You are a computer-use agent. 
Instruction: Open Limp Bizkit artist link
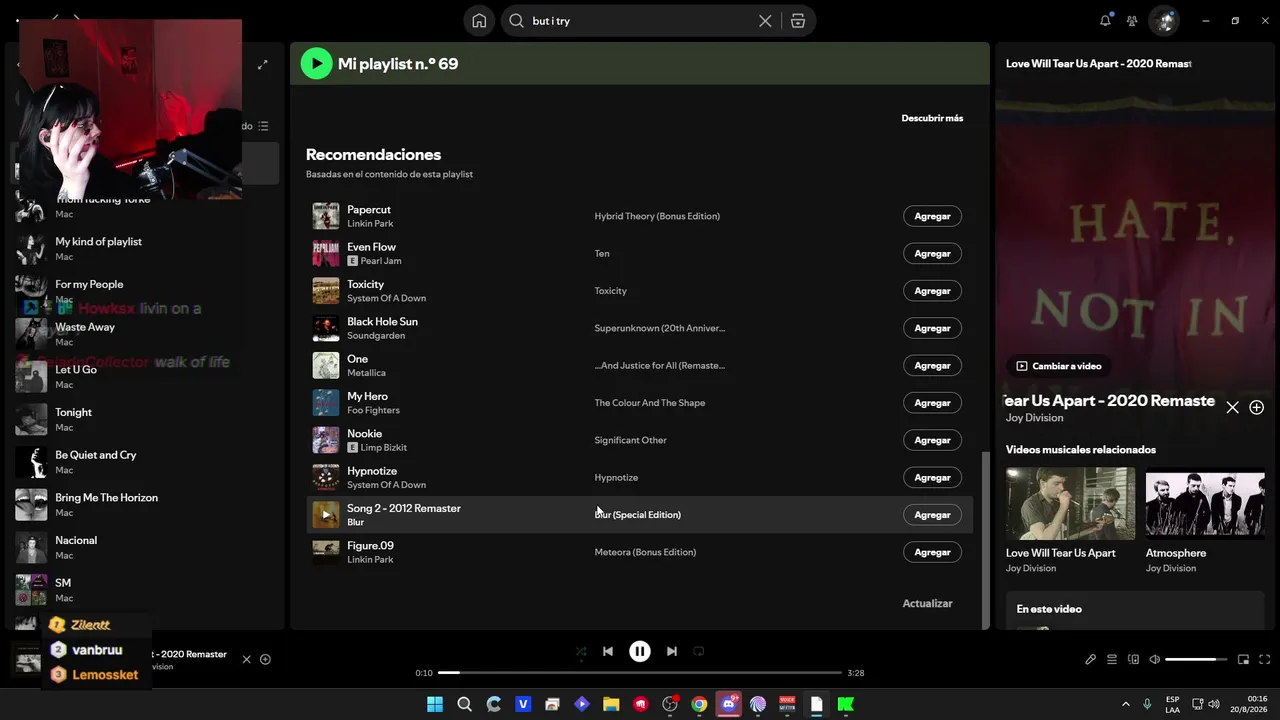coord(384,448)
